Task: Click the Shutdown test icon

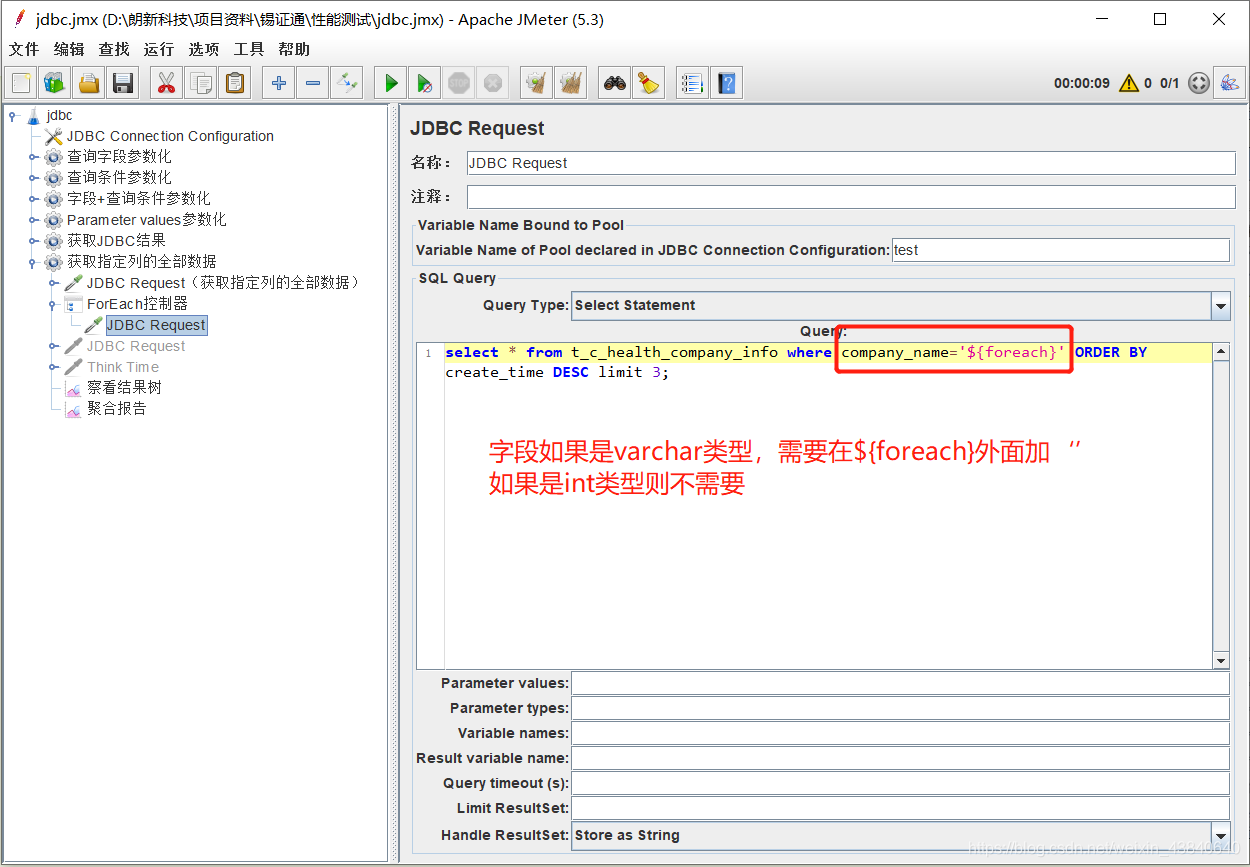Action: 492,83
